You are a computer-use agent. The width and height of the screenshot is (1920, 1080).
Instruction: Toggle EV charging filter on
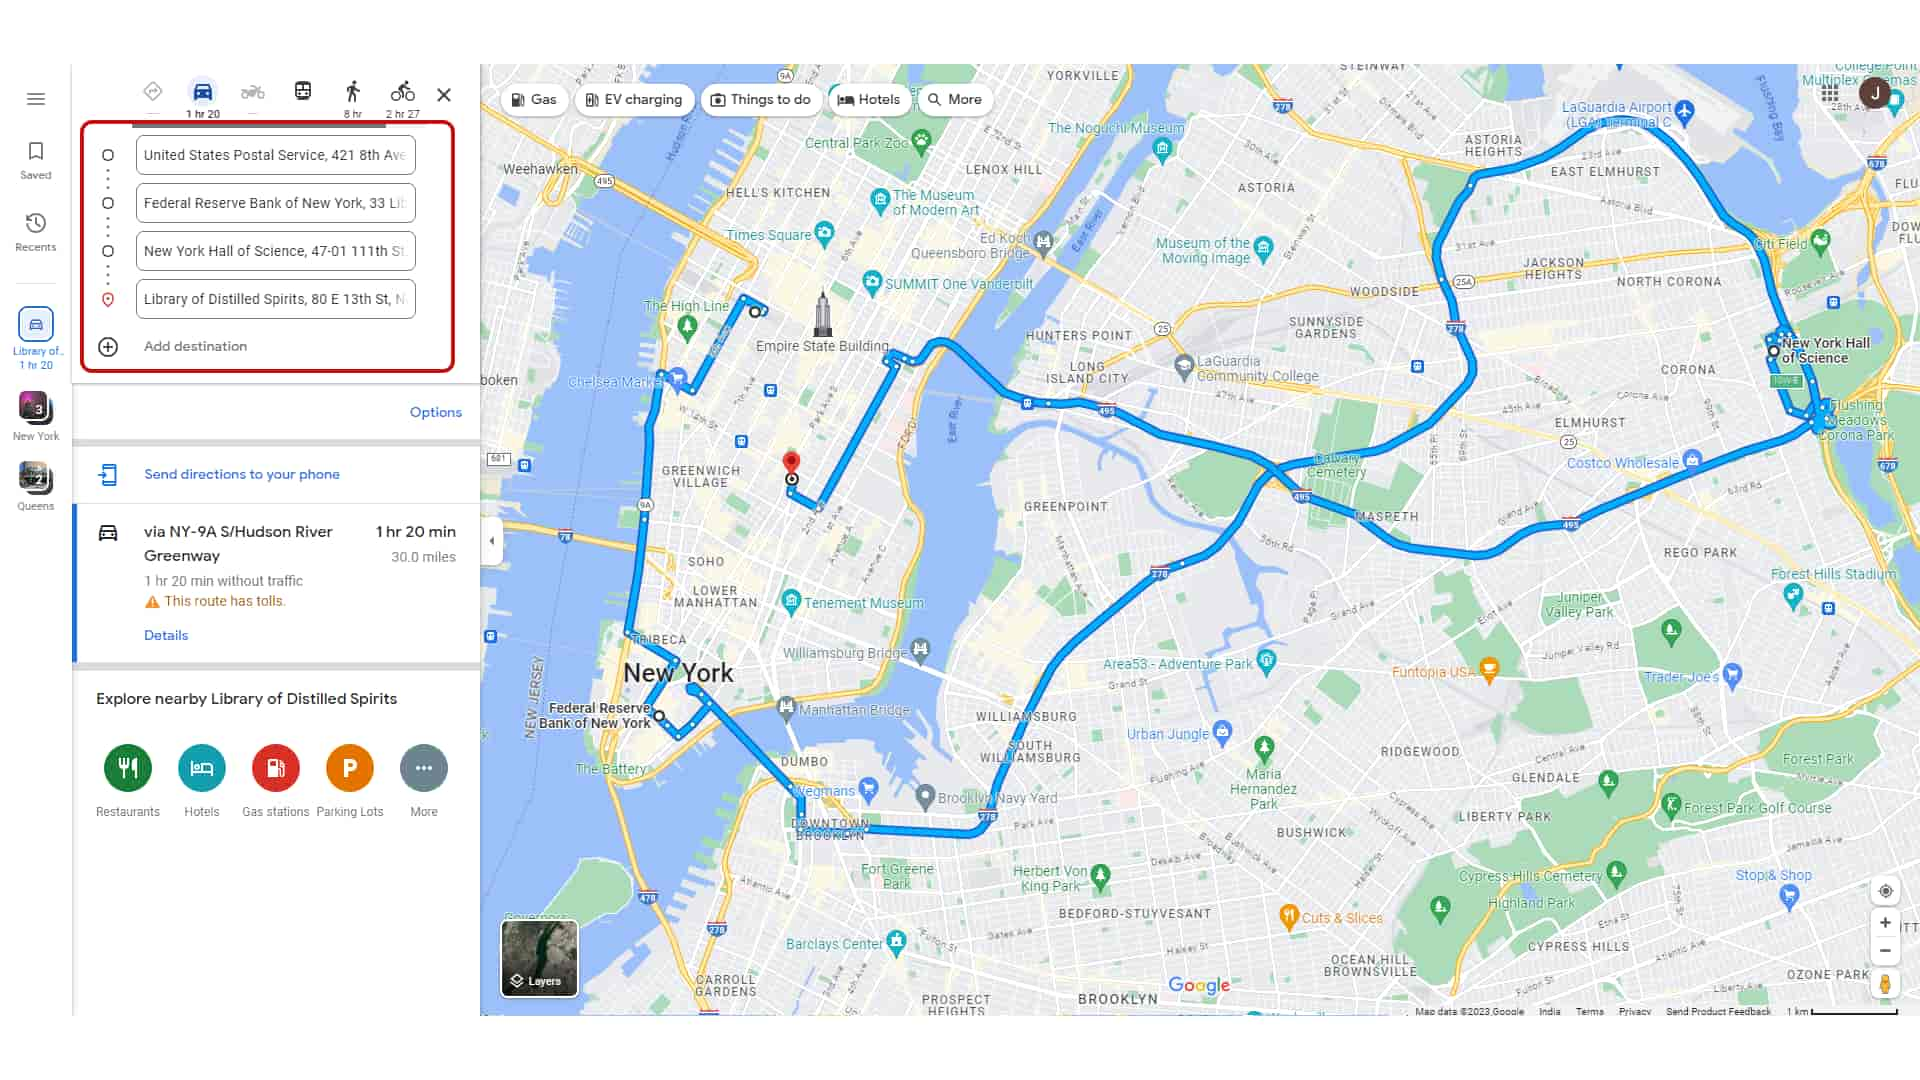(x=633, y=99)
